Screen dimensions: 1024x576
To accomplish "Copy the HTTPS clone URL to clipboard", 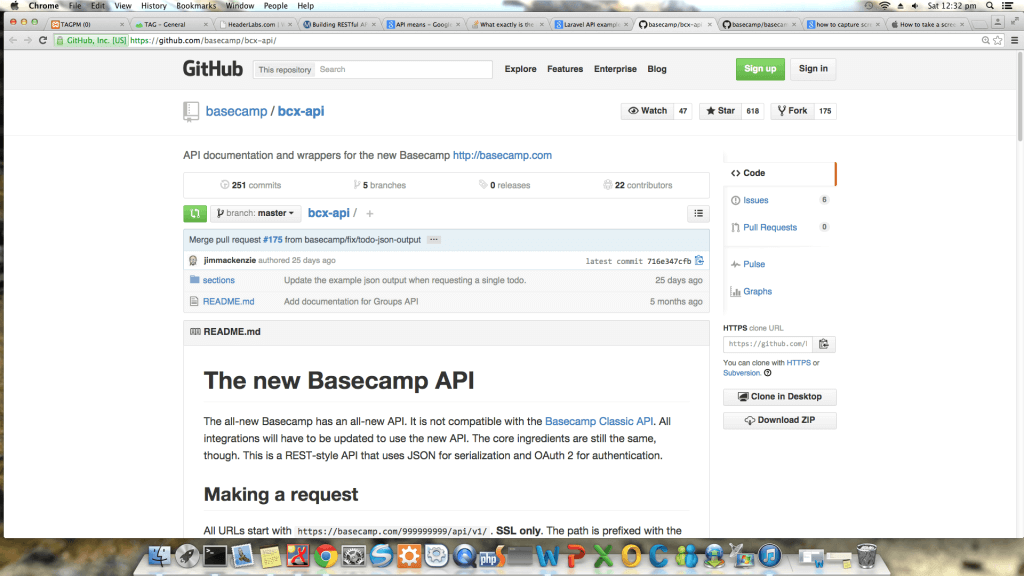I will tap(824, 344).
